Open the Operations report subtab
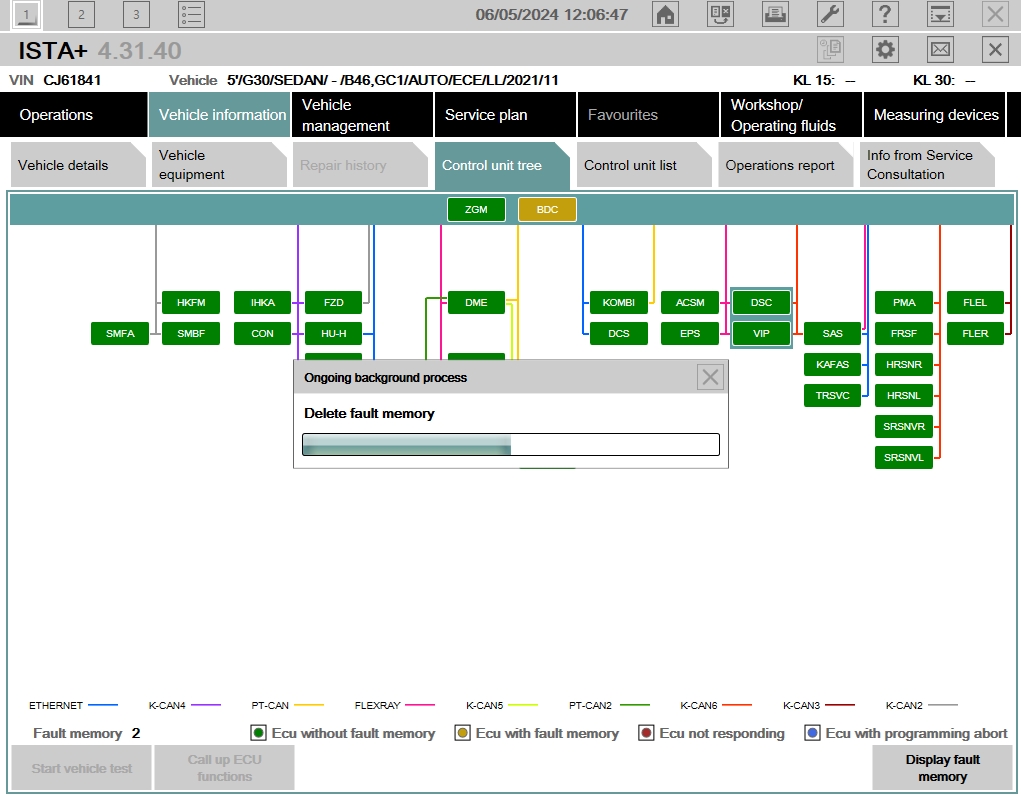Viewport: 1021px width, 796px height. 785,165
